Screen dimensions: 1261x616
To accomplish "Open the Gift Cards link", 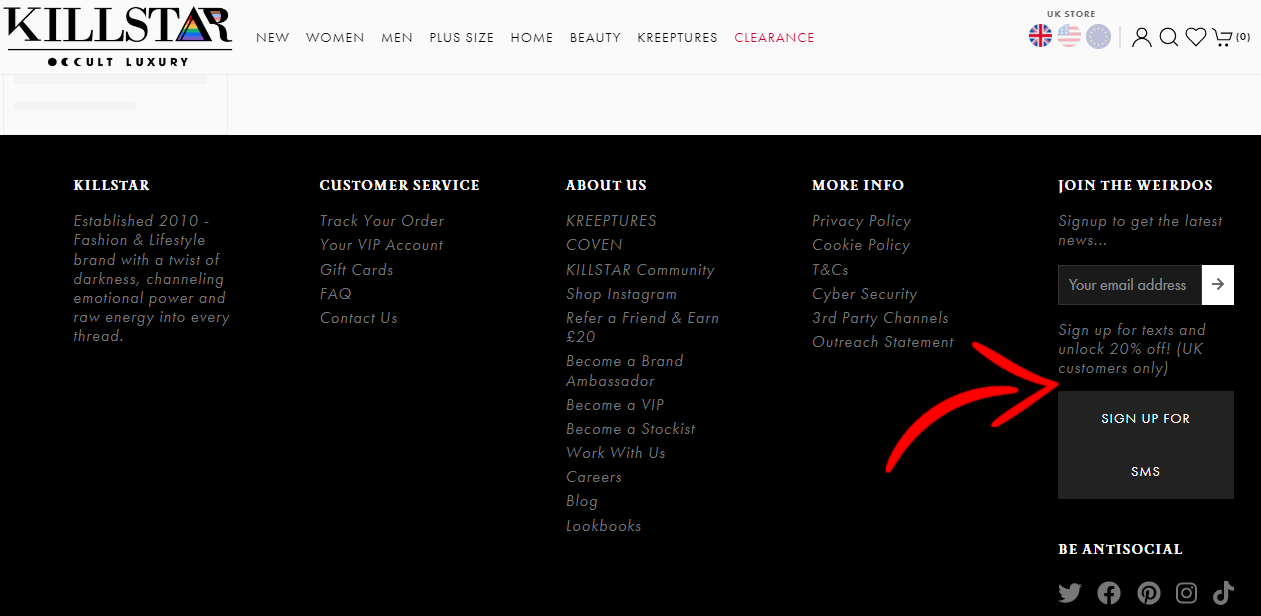I will [356, 270].
